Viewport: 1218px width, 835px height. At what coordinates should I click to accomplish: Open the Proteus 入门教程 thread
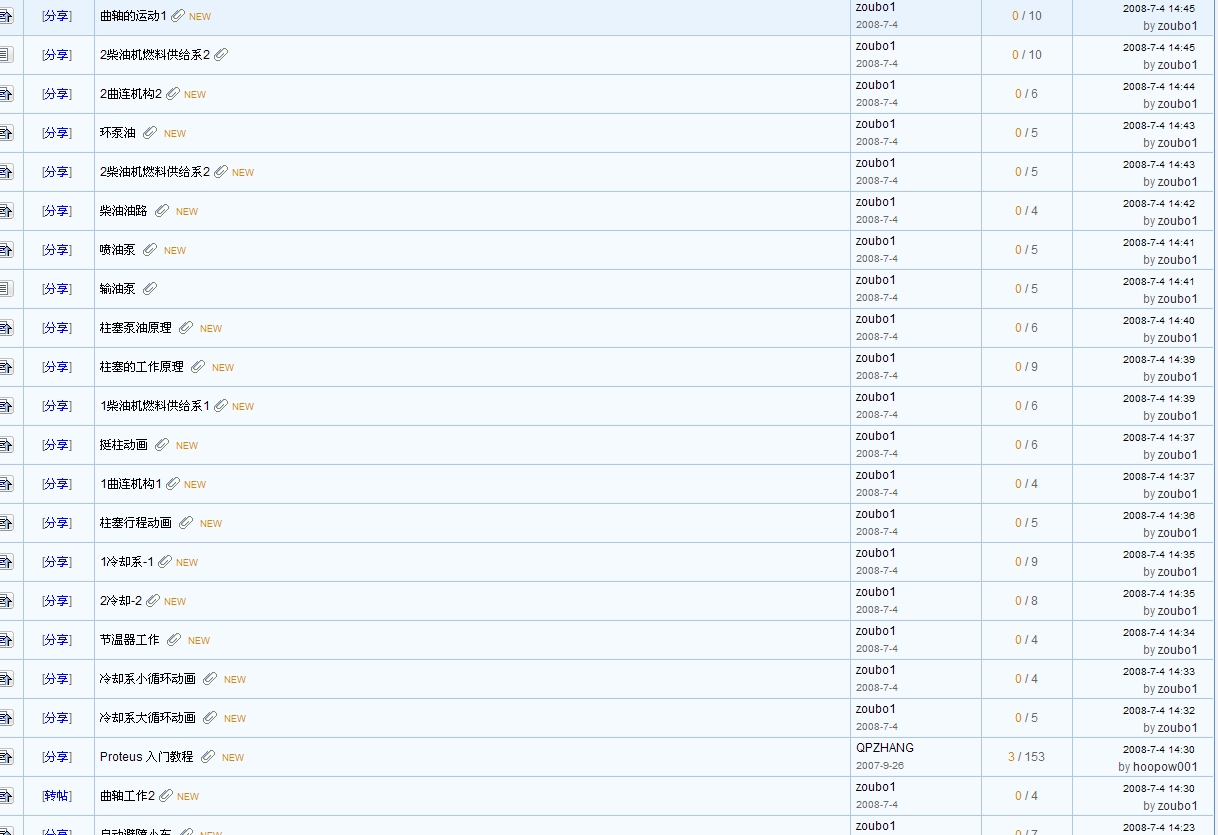coord(147,757)
